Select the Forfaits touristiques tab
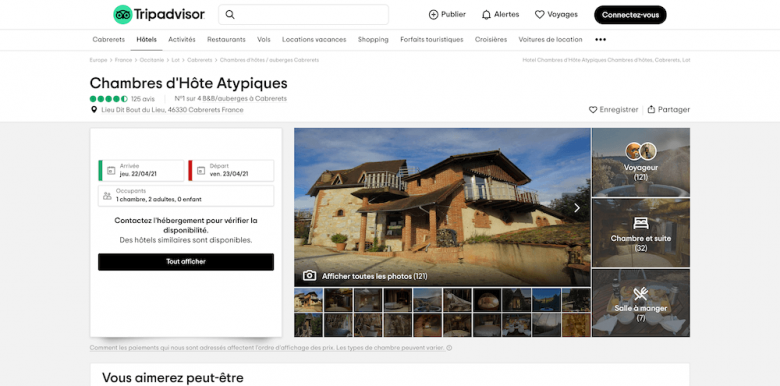Screen dimensions: 780x386 click(x=432, y=40)
